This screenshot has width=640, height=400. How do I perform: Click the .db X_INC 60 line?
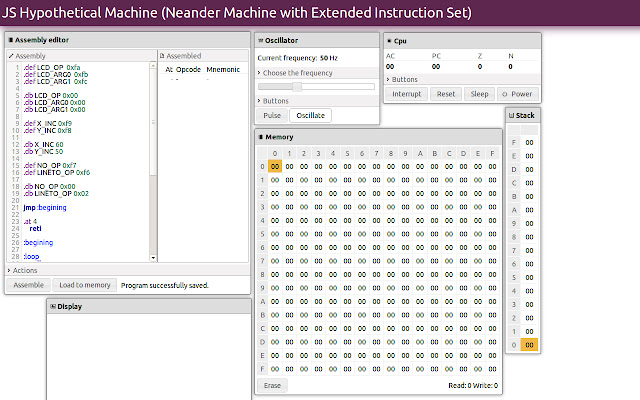click(43, 144)
